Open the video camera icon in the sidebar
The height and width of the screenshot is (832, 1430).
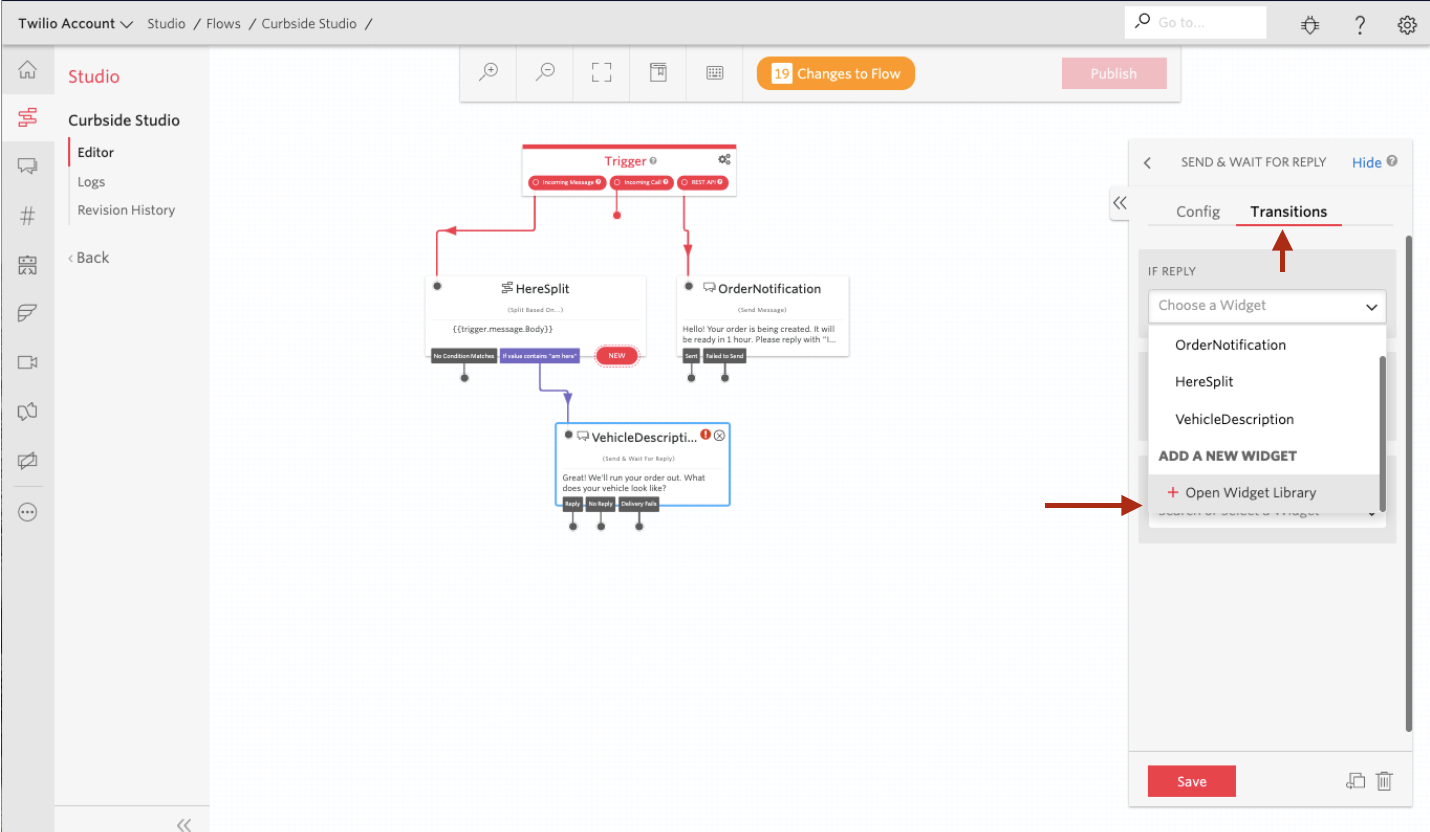point(27,362)
